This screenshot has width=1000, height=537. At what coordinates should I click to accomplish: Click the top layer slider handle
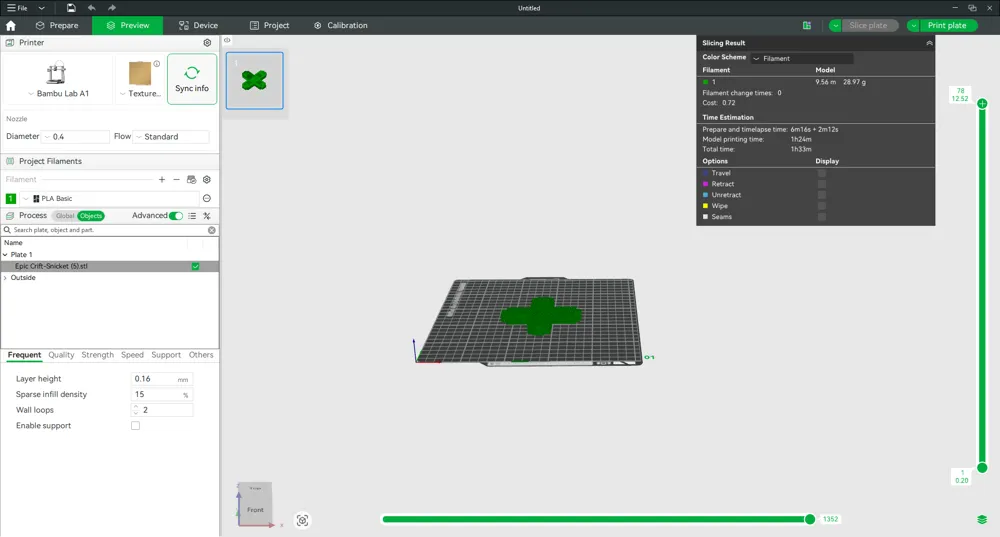(982, 103)
